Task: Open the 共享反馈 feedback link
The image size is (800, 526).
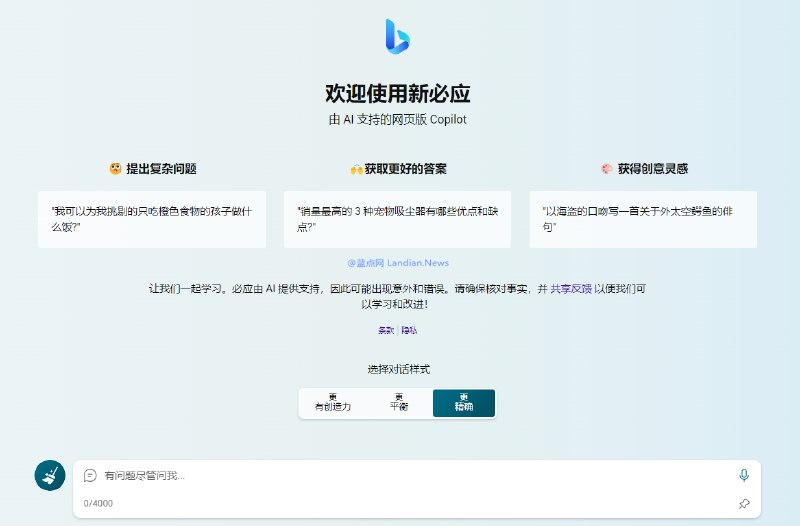Action: click(x=571, y=289)
